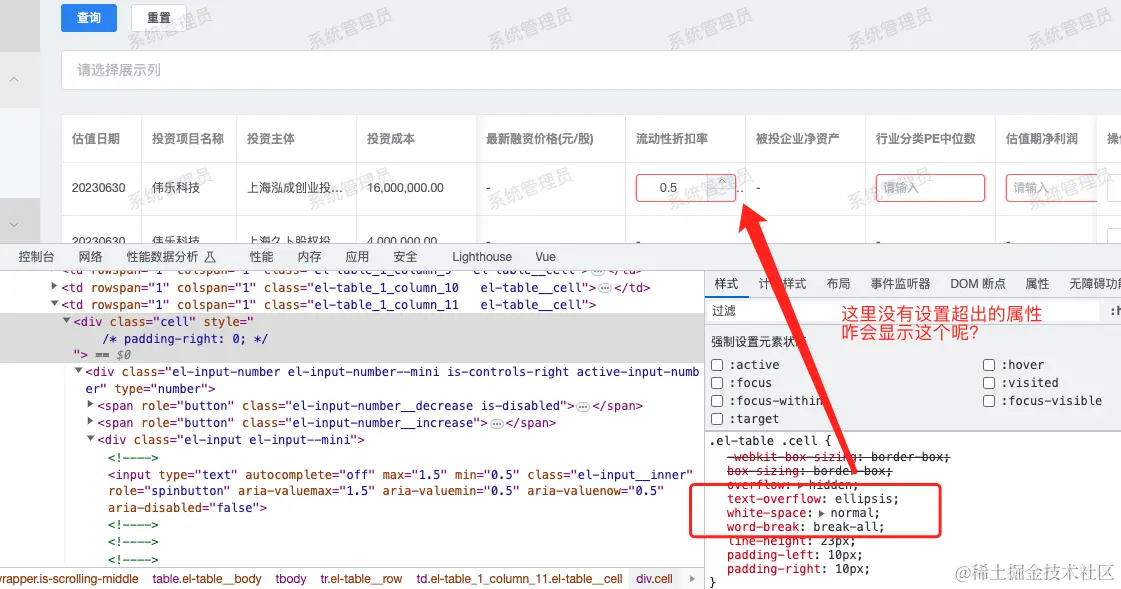Click the down chevron in the left sidebar
This screenshot has height=589, width=1121.
pyautogui.click(x=14, y=224)
